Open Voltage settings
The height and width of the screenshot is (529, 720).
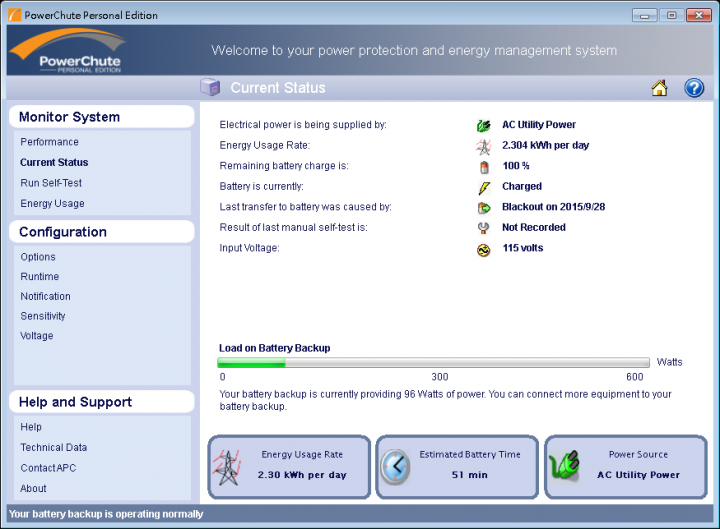point(37,336)
